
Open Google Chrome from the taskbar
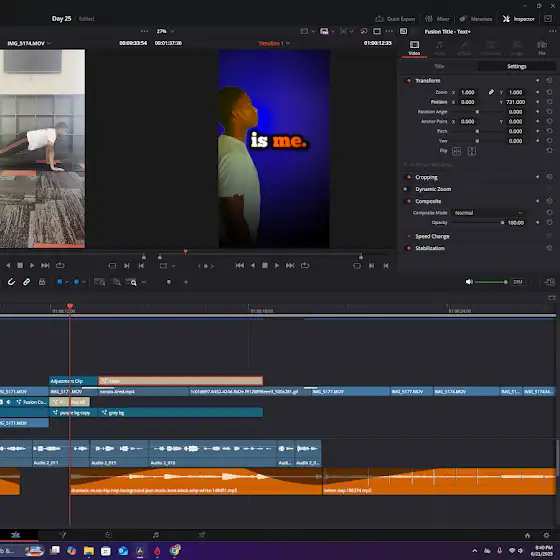pos(175,550)
